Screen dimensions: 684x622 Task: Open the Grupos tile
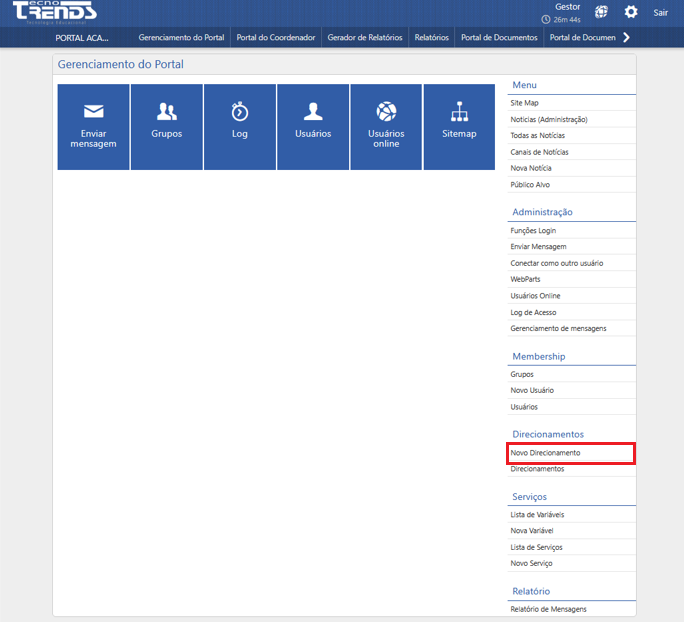point(166,126)
